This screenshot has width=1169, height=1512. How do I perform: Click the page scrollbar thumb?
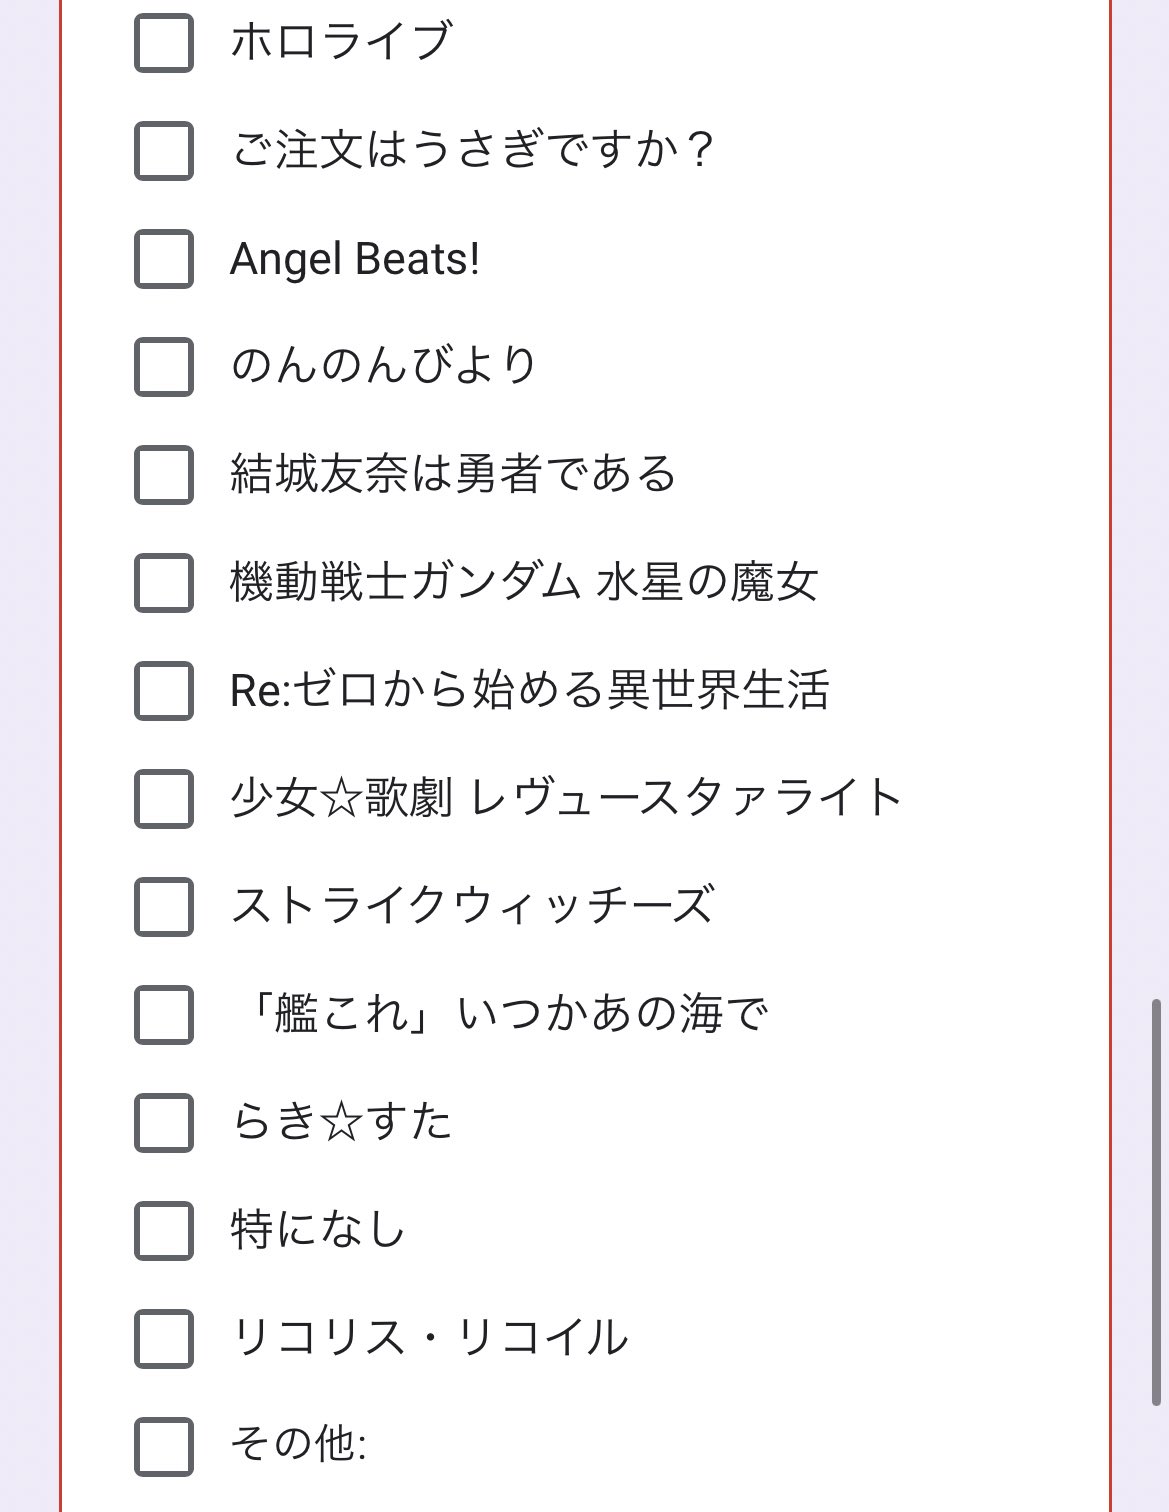coord(1158,1200)
